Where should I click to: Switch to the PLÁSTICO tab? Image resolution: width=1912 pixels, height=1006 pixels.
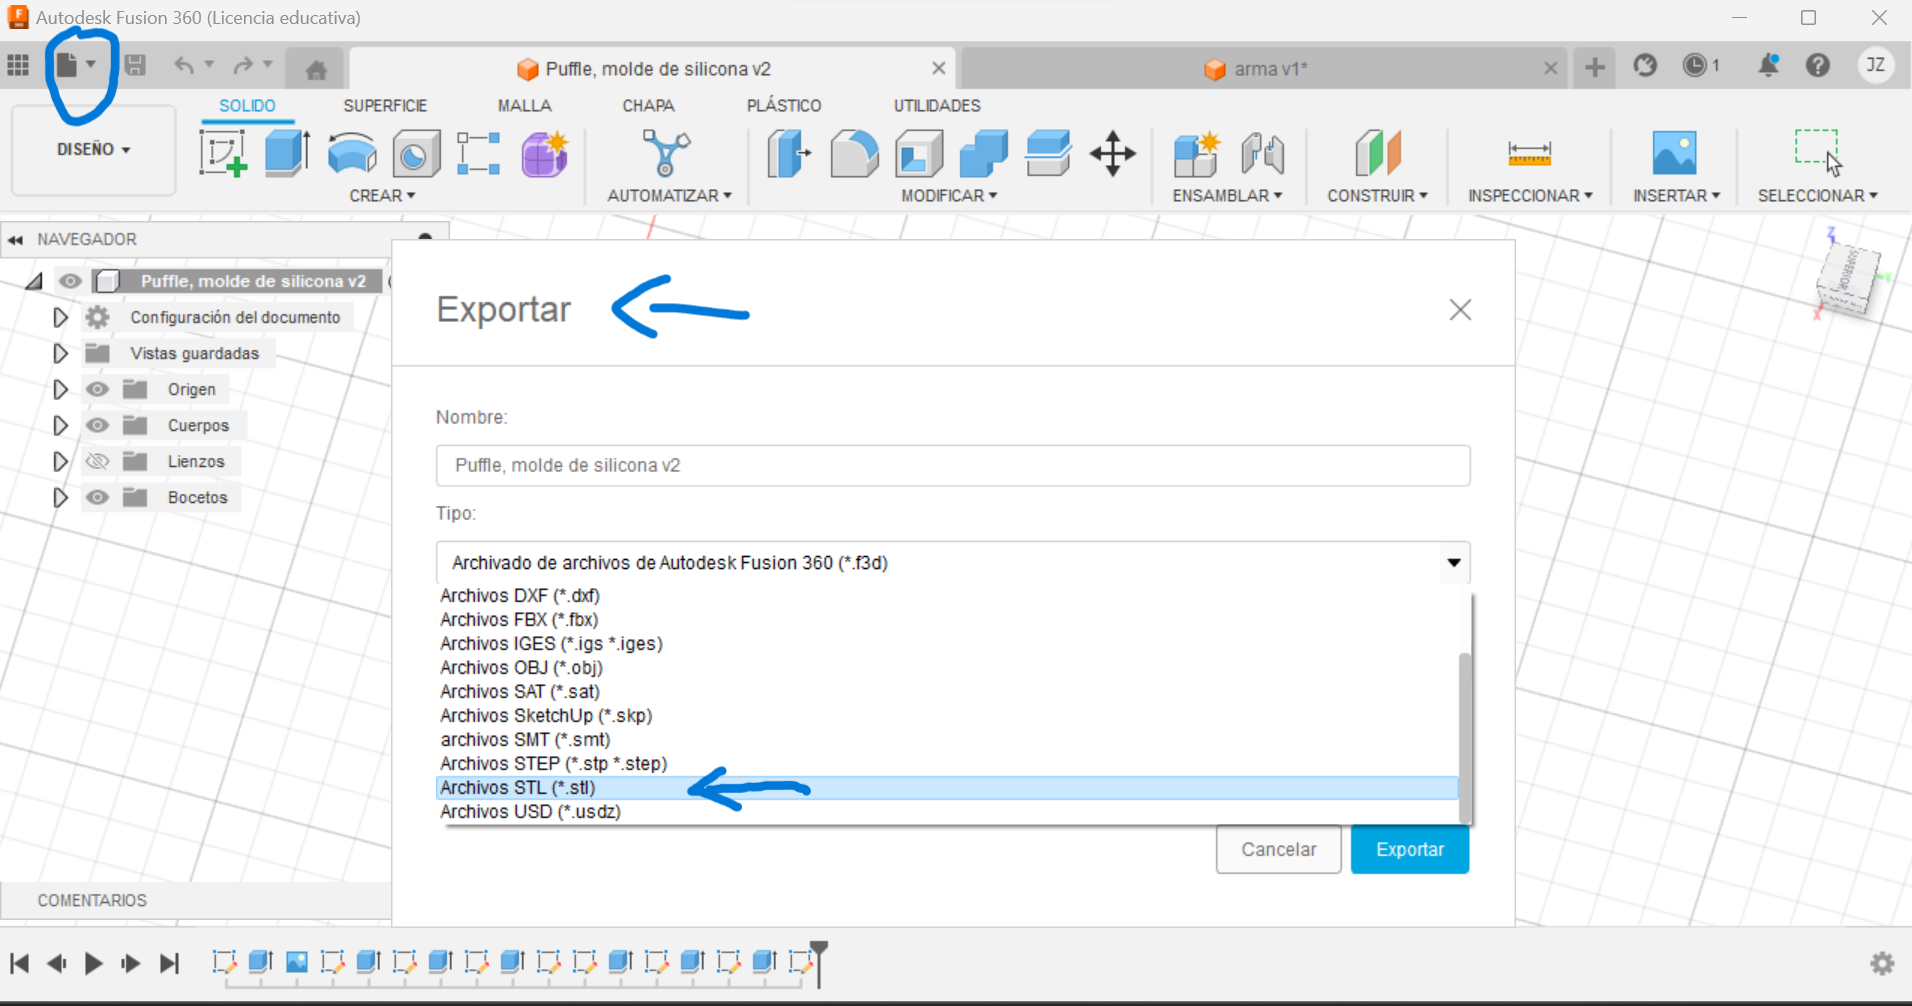point(784,106)
